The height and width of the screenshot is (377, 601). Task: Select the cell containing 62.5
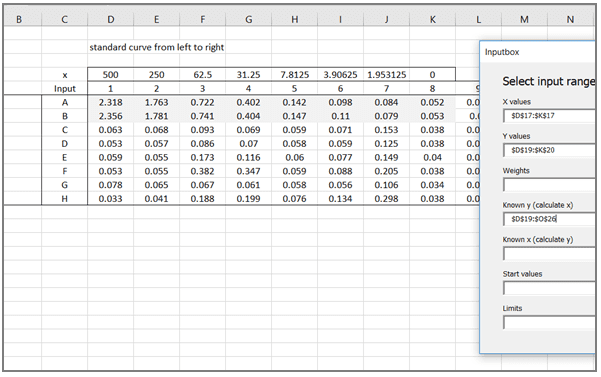[x=202, y=74]
